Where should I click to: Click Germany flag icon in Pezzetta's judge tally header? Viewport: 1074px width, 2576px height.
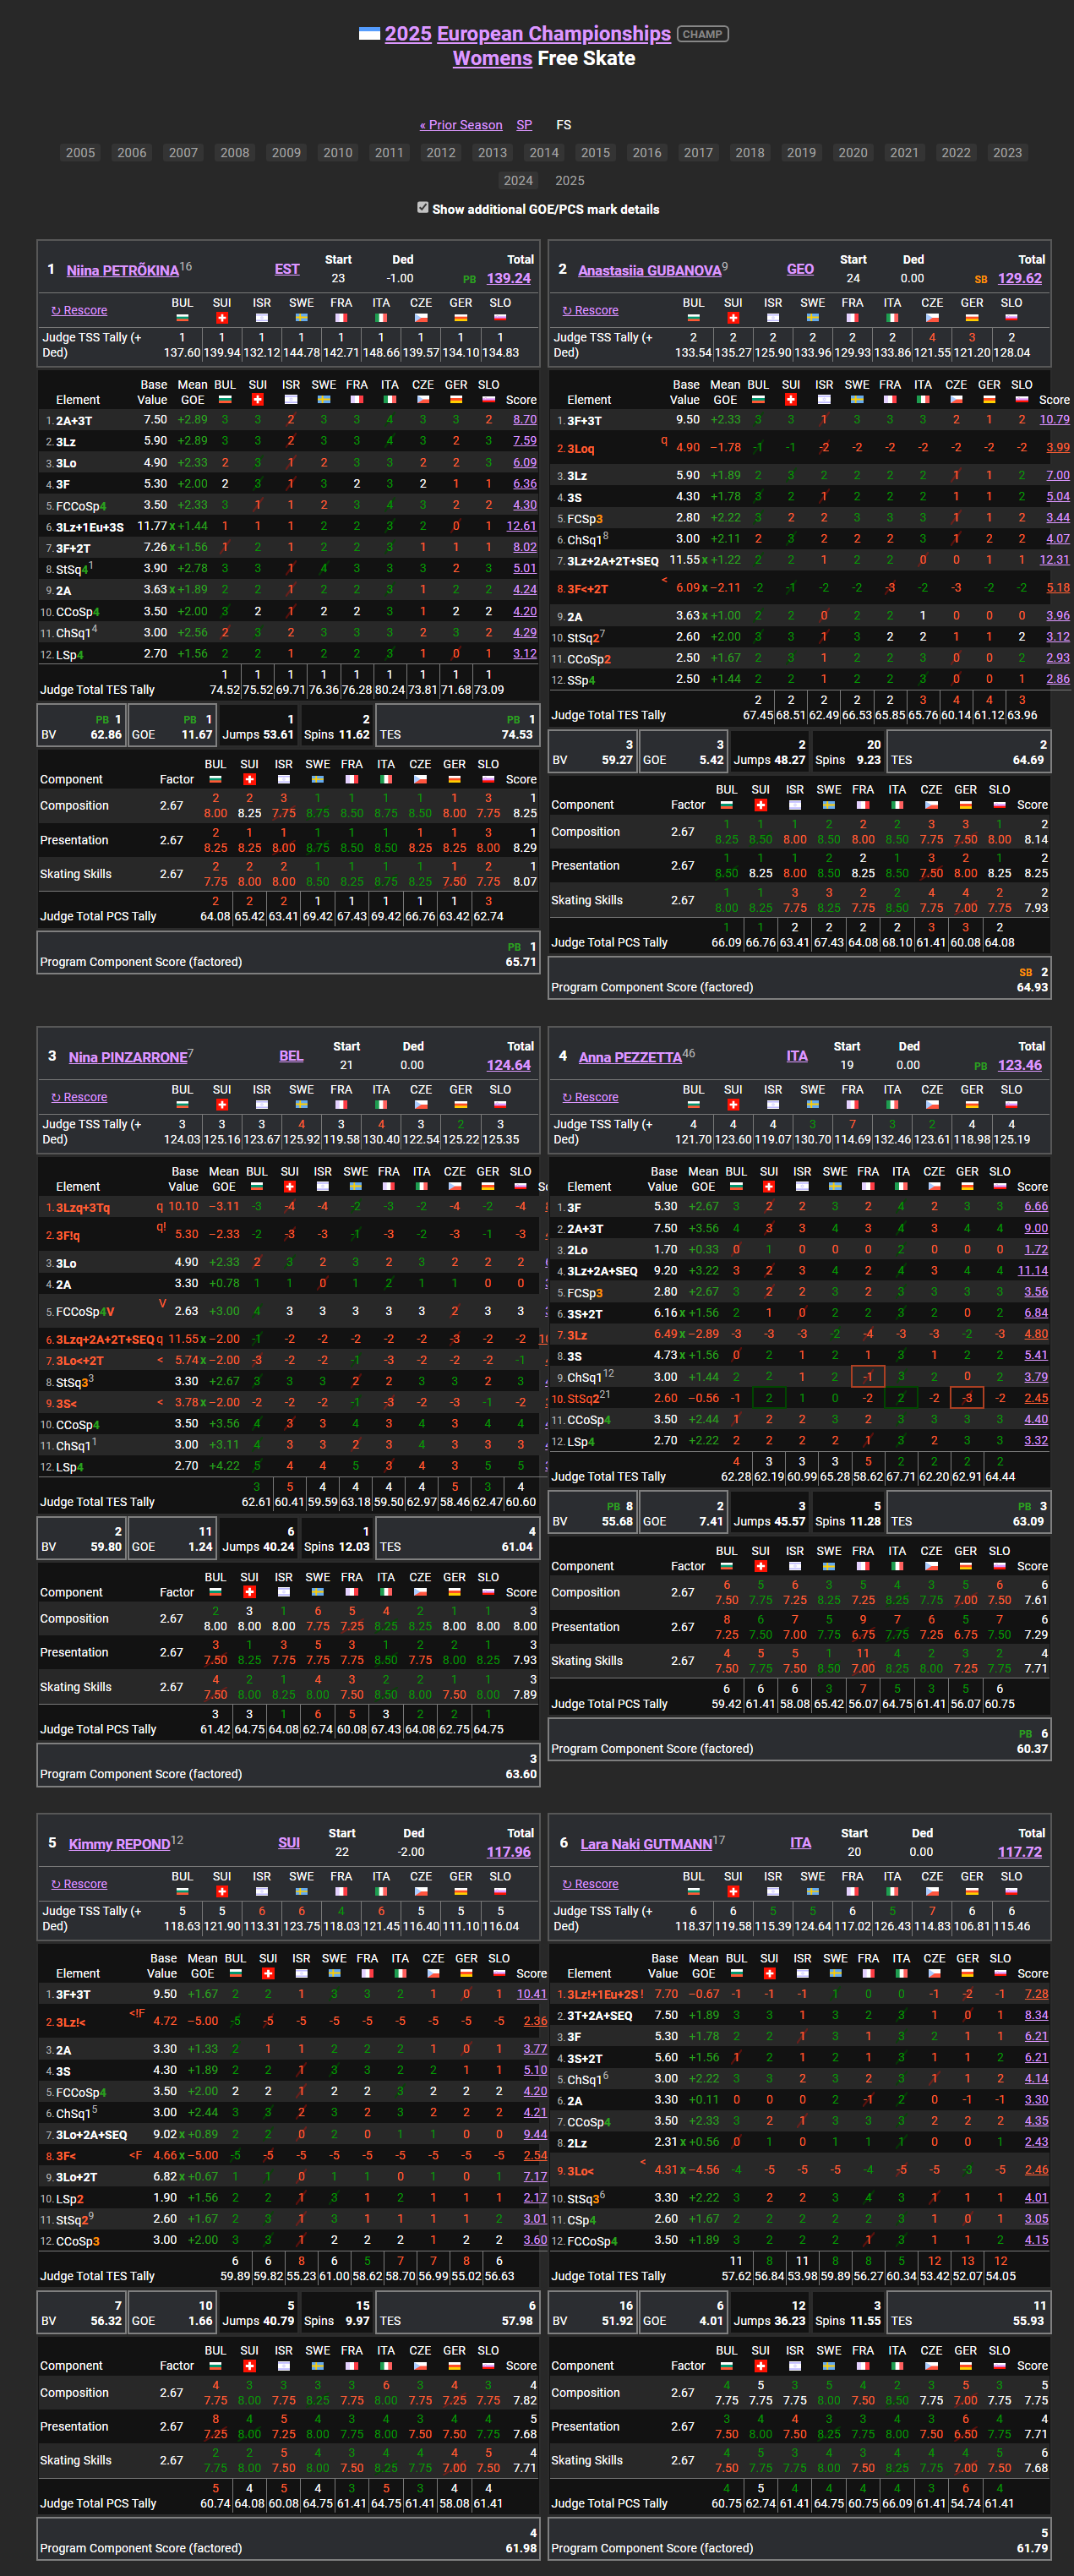tap(971, 1105)
